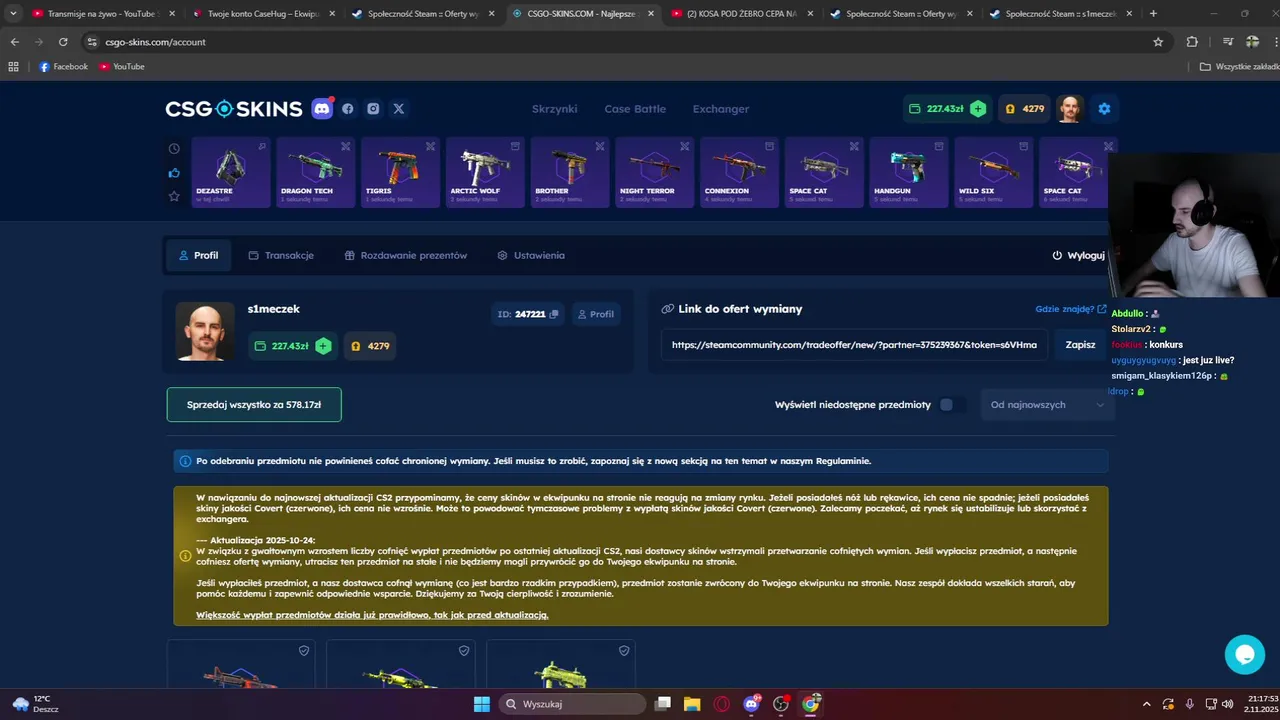Toggle Wyświetl niedostępne przedmioty switch
This screenshot has width=1280, height=720.
[x=953, y=405]
